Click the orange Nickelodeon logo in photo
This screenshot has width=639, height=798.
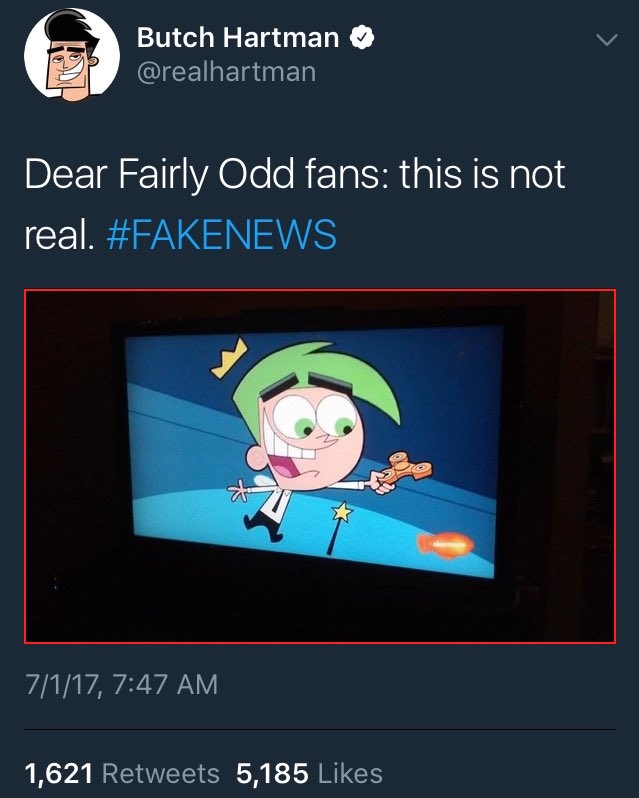446,545
